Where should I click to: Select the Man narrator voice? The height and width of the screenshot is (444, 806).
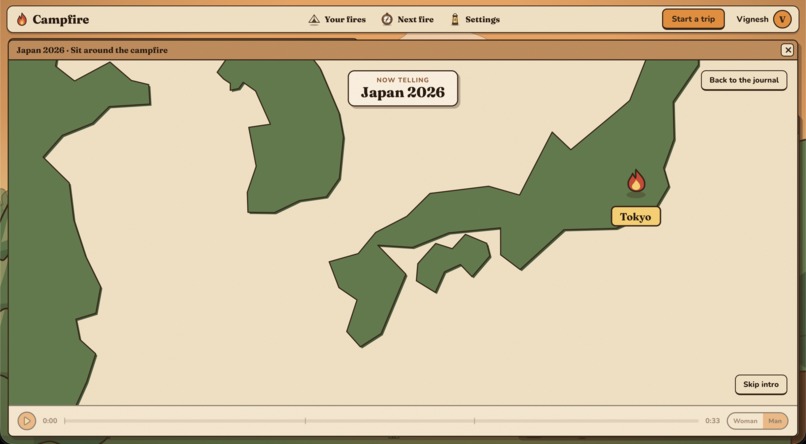point(775,421)
